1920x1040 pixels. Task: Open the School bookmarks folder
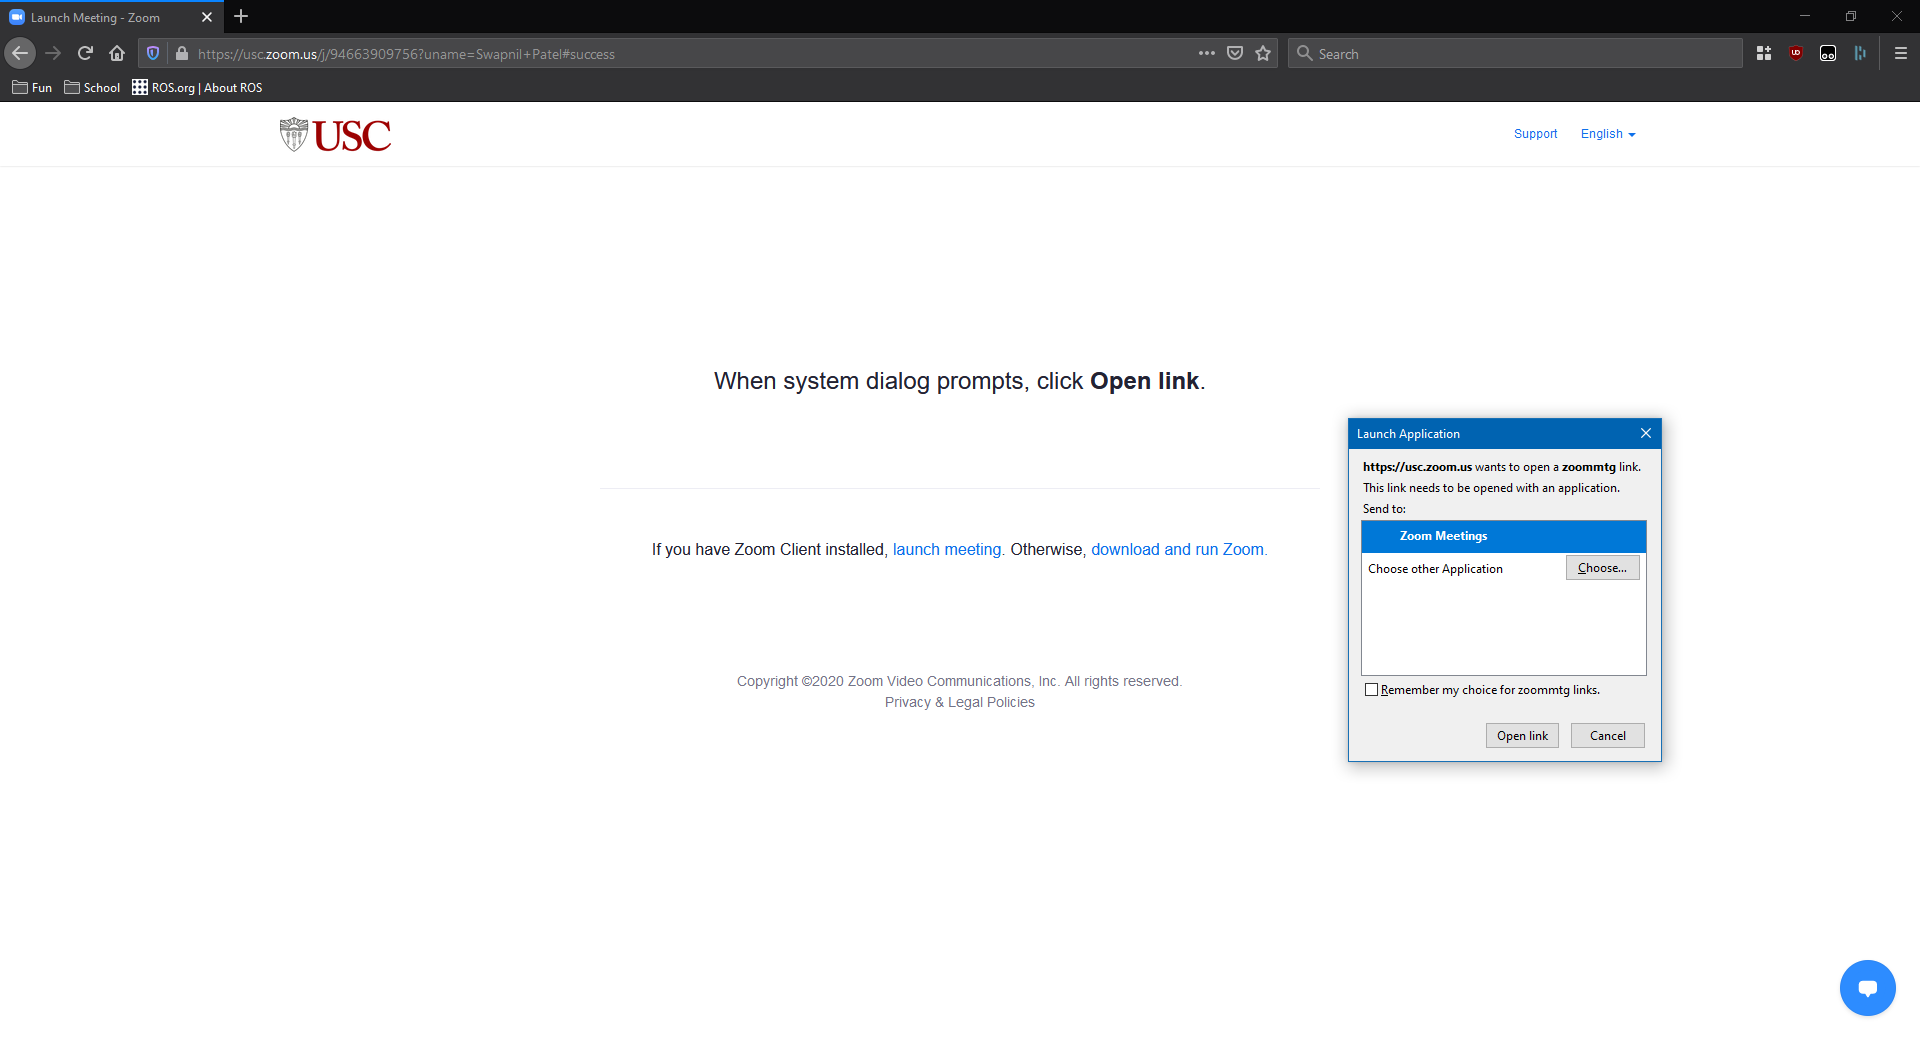point(92,88)
